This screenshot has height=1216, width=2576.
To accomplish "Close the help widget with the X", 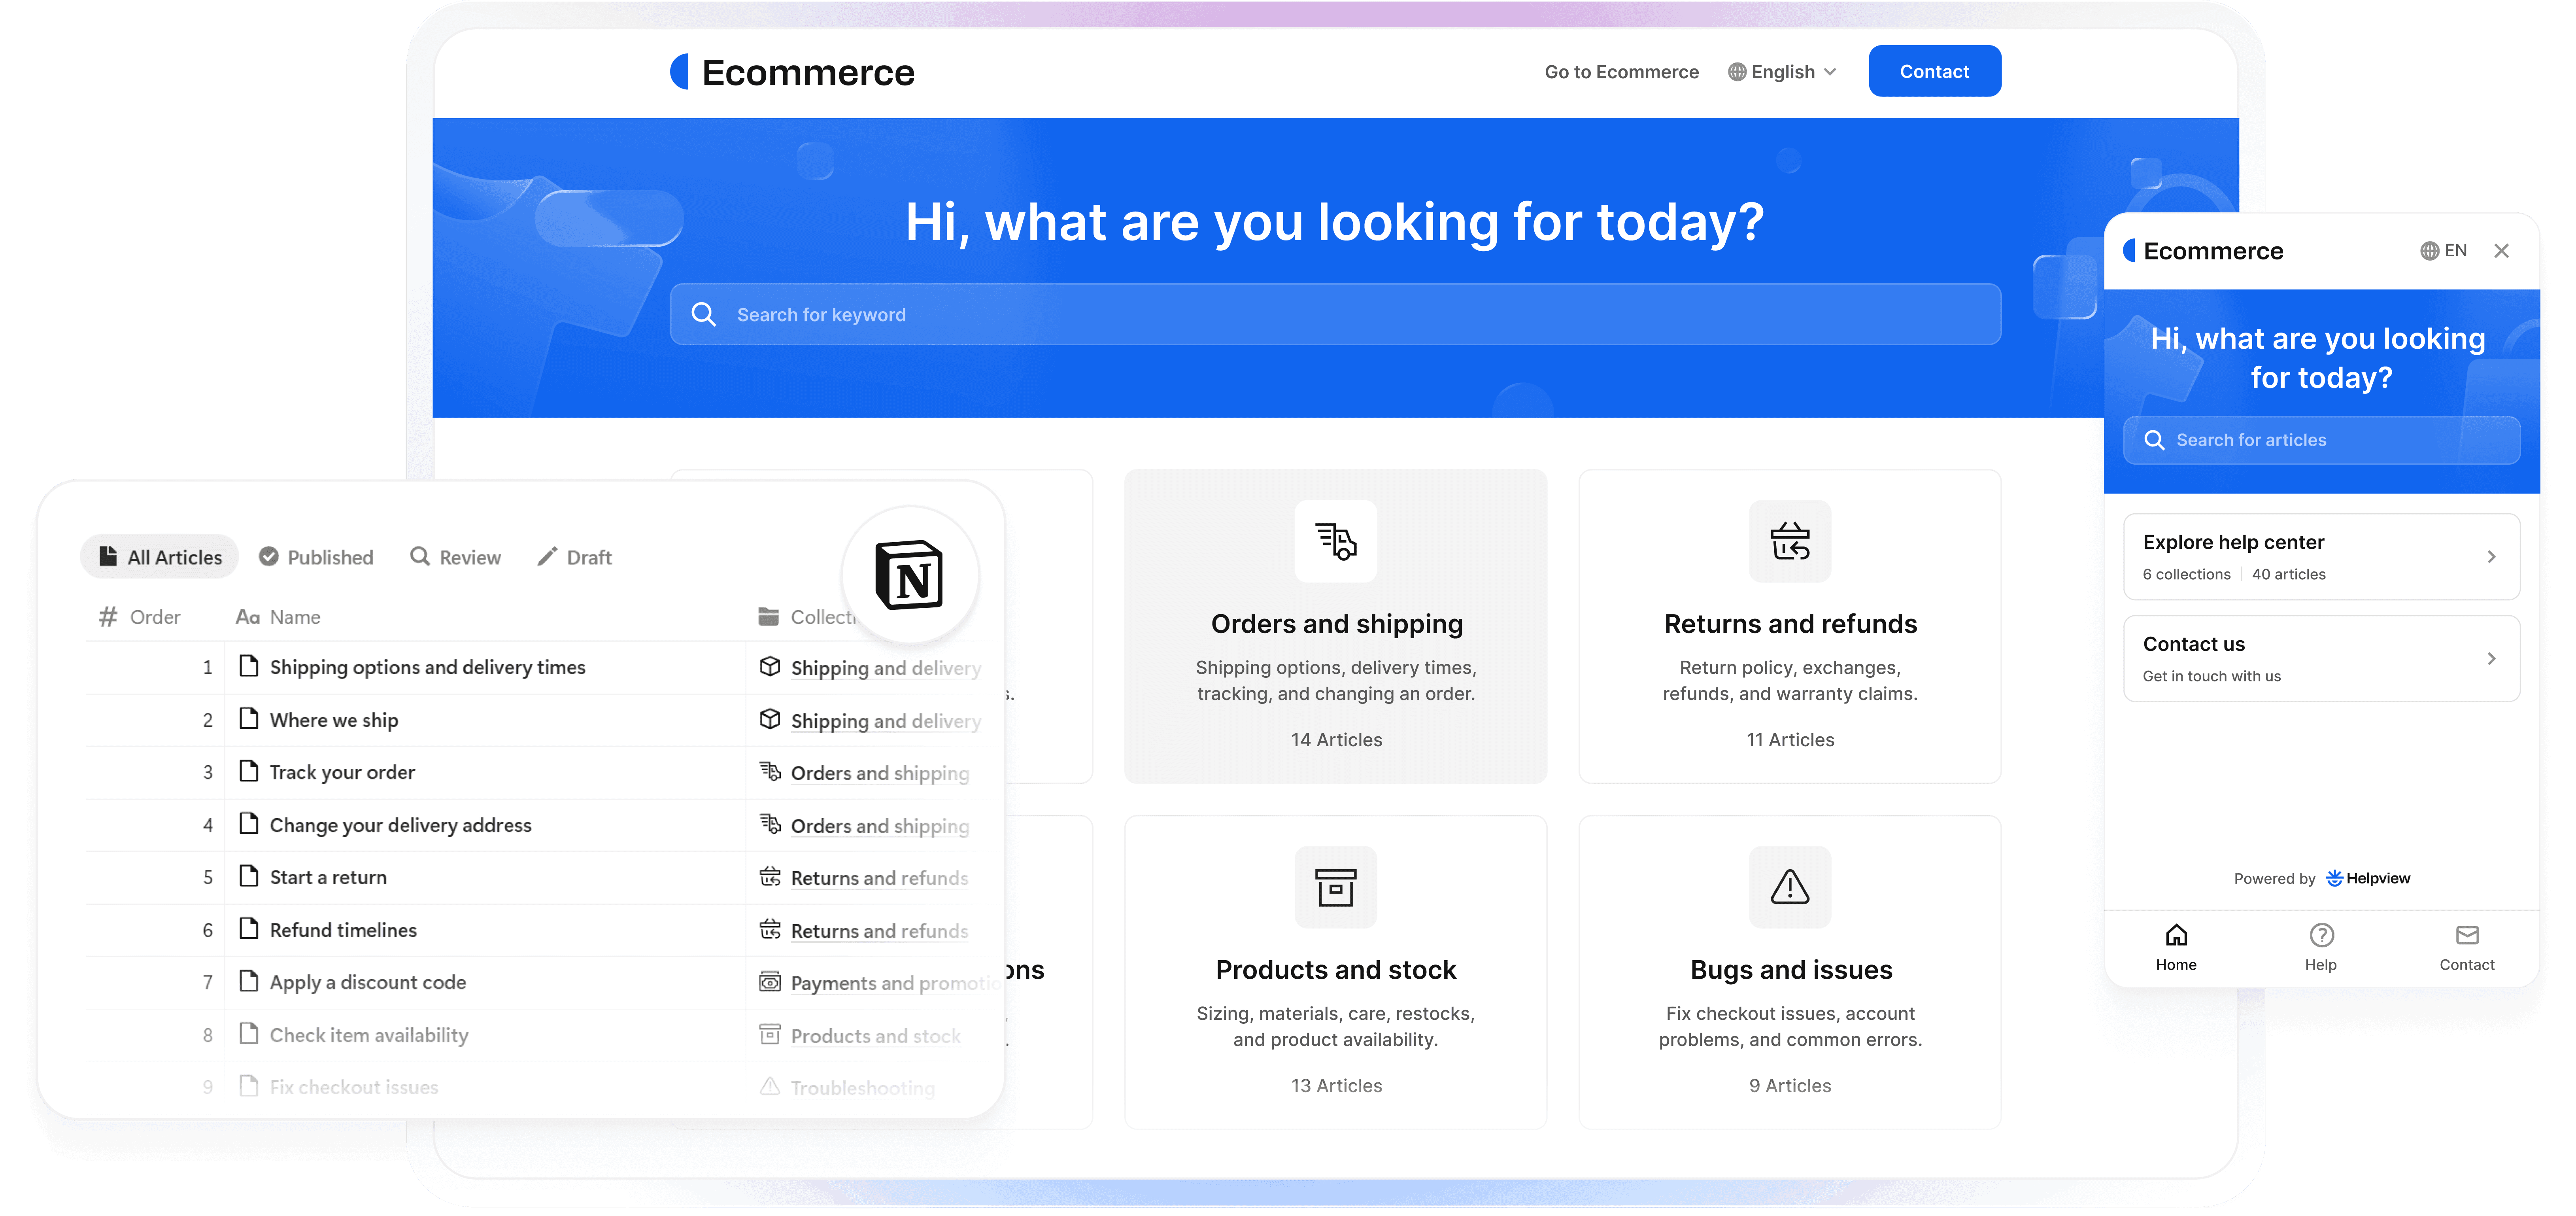I will tap(2501, 251).
